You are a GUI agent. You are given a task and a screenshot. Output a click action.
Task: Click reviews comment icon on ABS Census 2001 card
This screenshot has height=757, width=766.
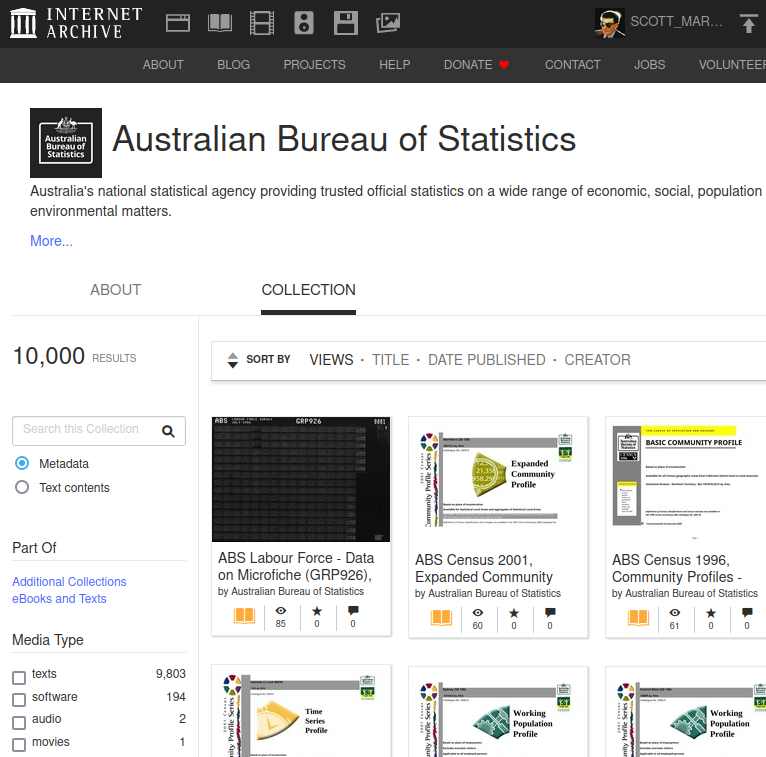(550, 612)
